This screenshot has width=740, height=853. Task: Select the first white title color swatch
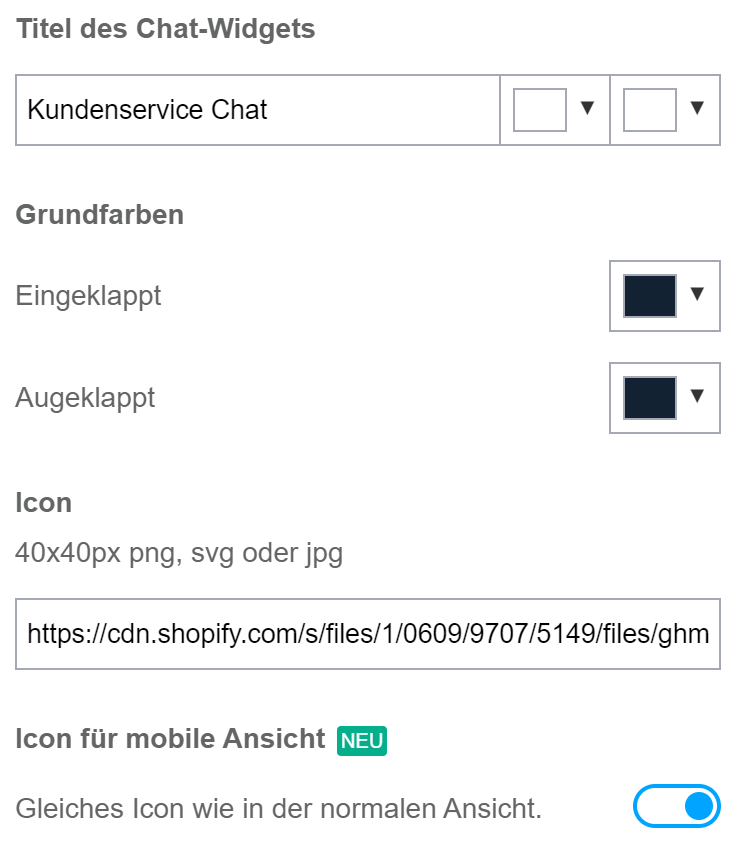click(x=540, y=110)
